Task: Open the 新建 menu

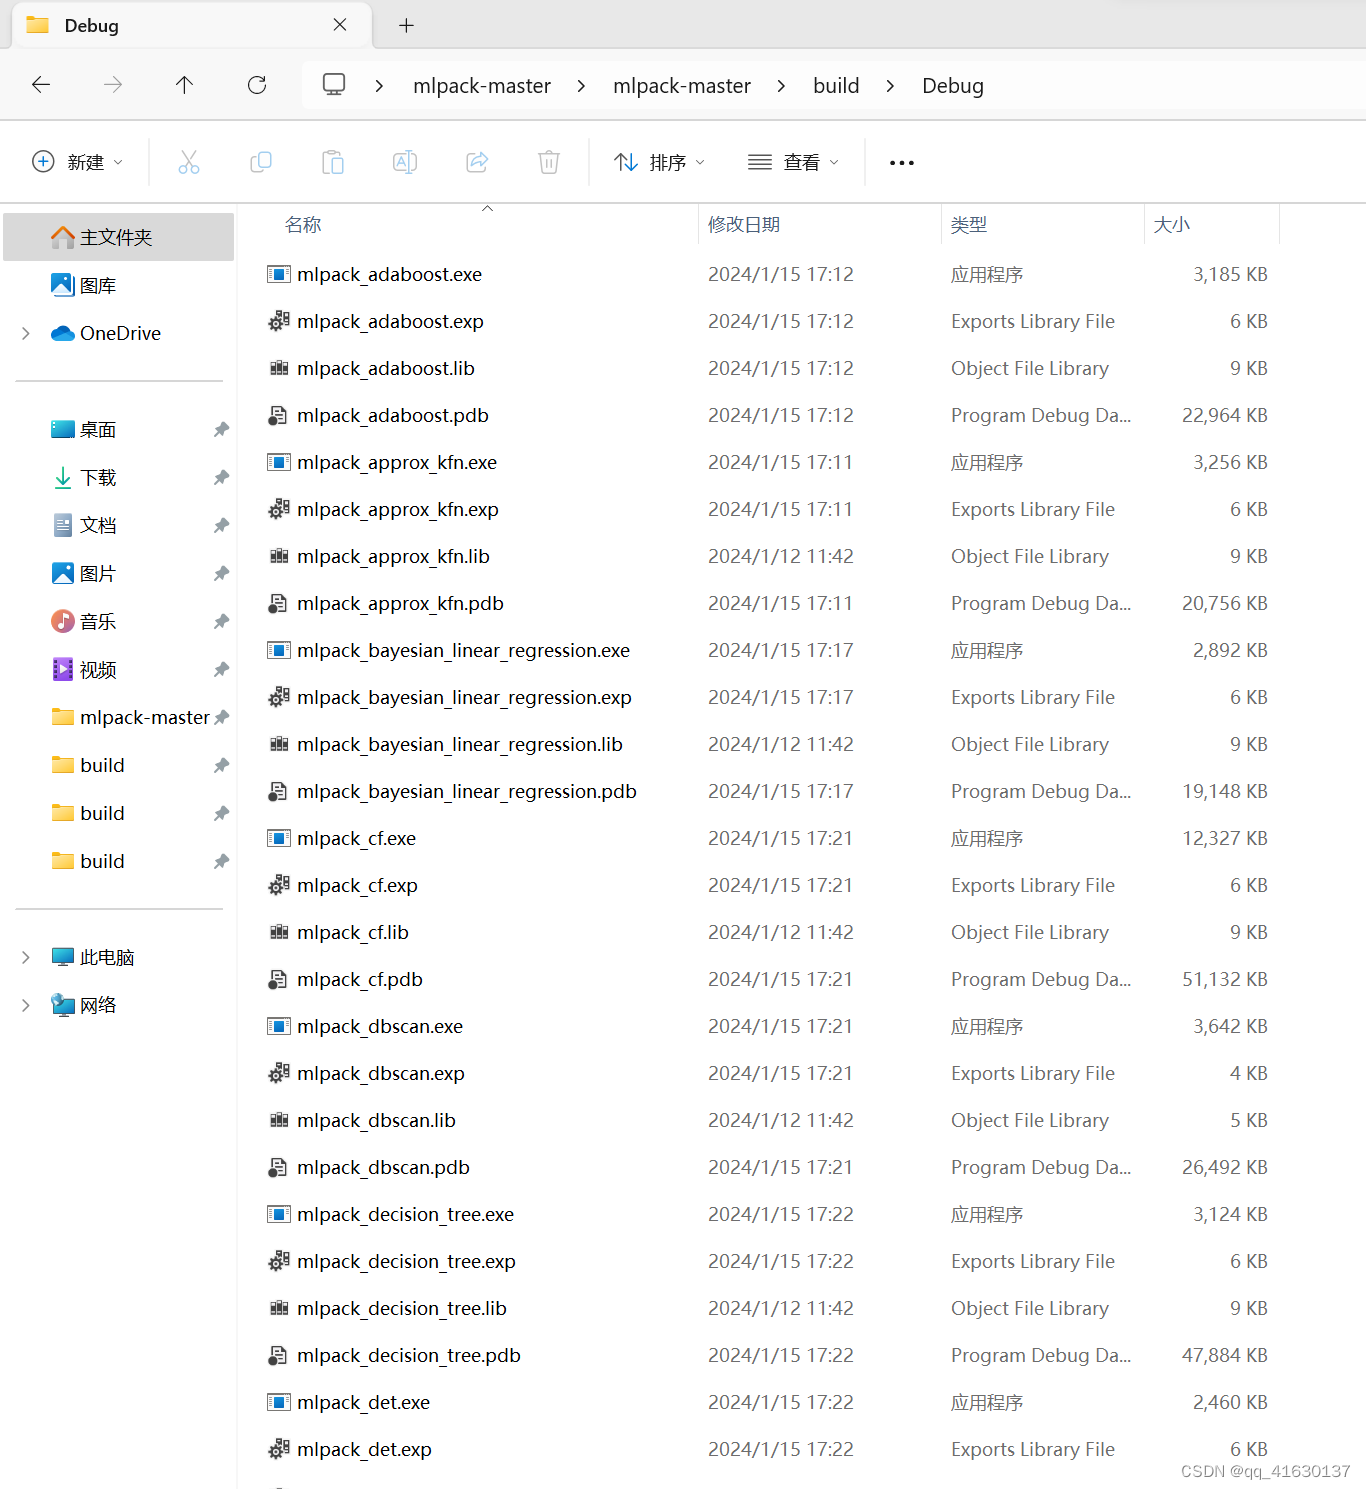Action: [x=78, y=161]
